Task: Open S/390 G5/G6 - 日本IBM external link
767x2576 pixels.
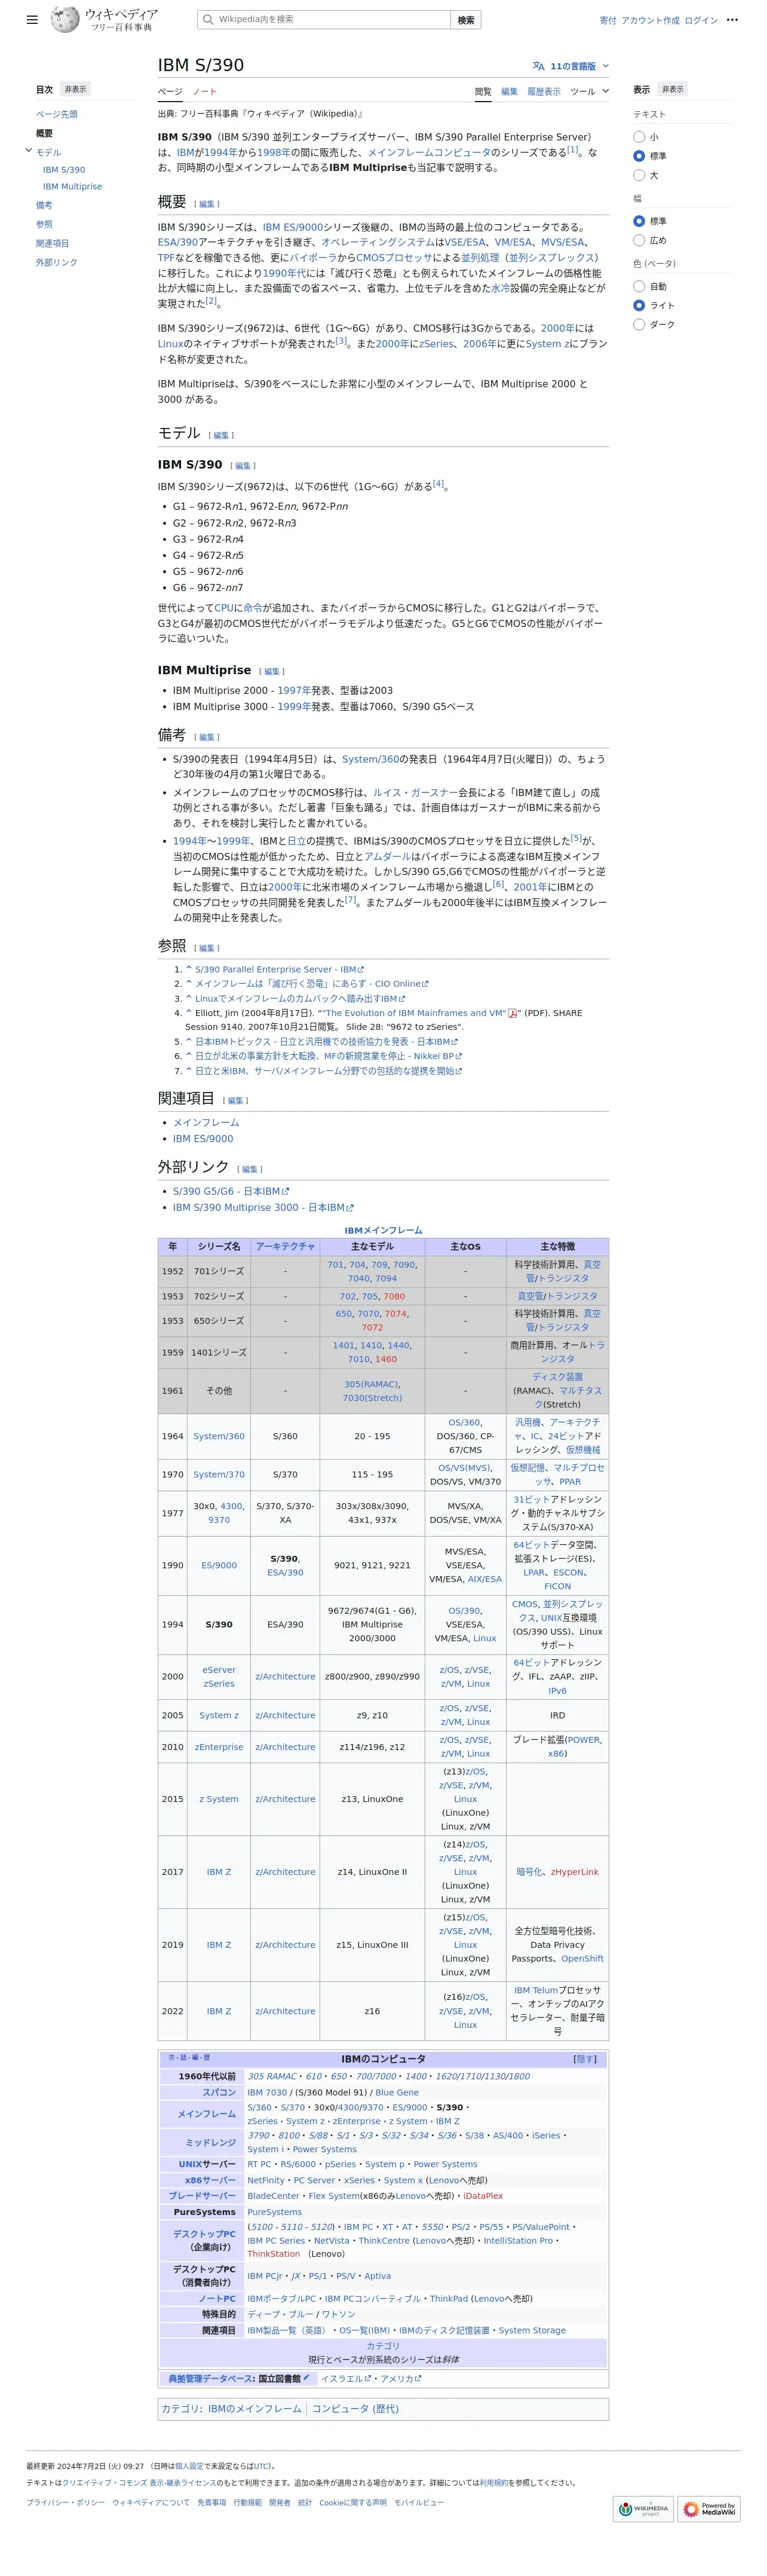Action: [x=231, y=1191]
